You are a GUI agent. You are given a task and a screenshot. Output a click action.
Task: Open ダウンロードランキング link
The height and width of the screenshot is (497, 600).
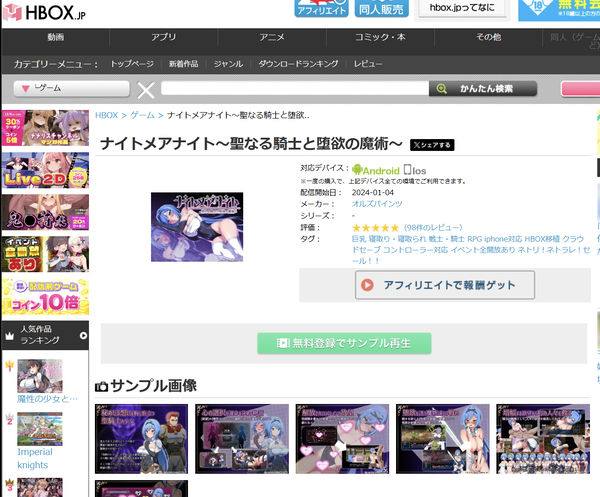coord(298,64)
